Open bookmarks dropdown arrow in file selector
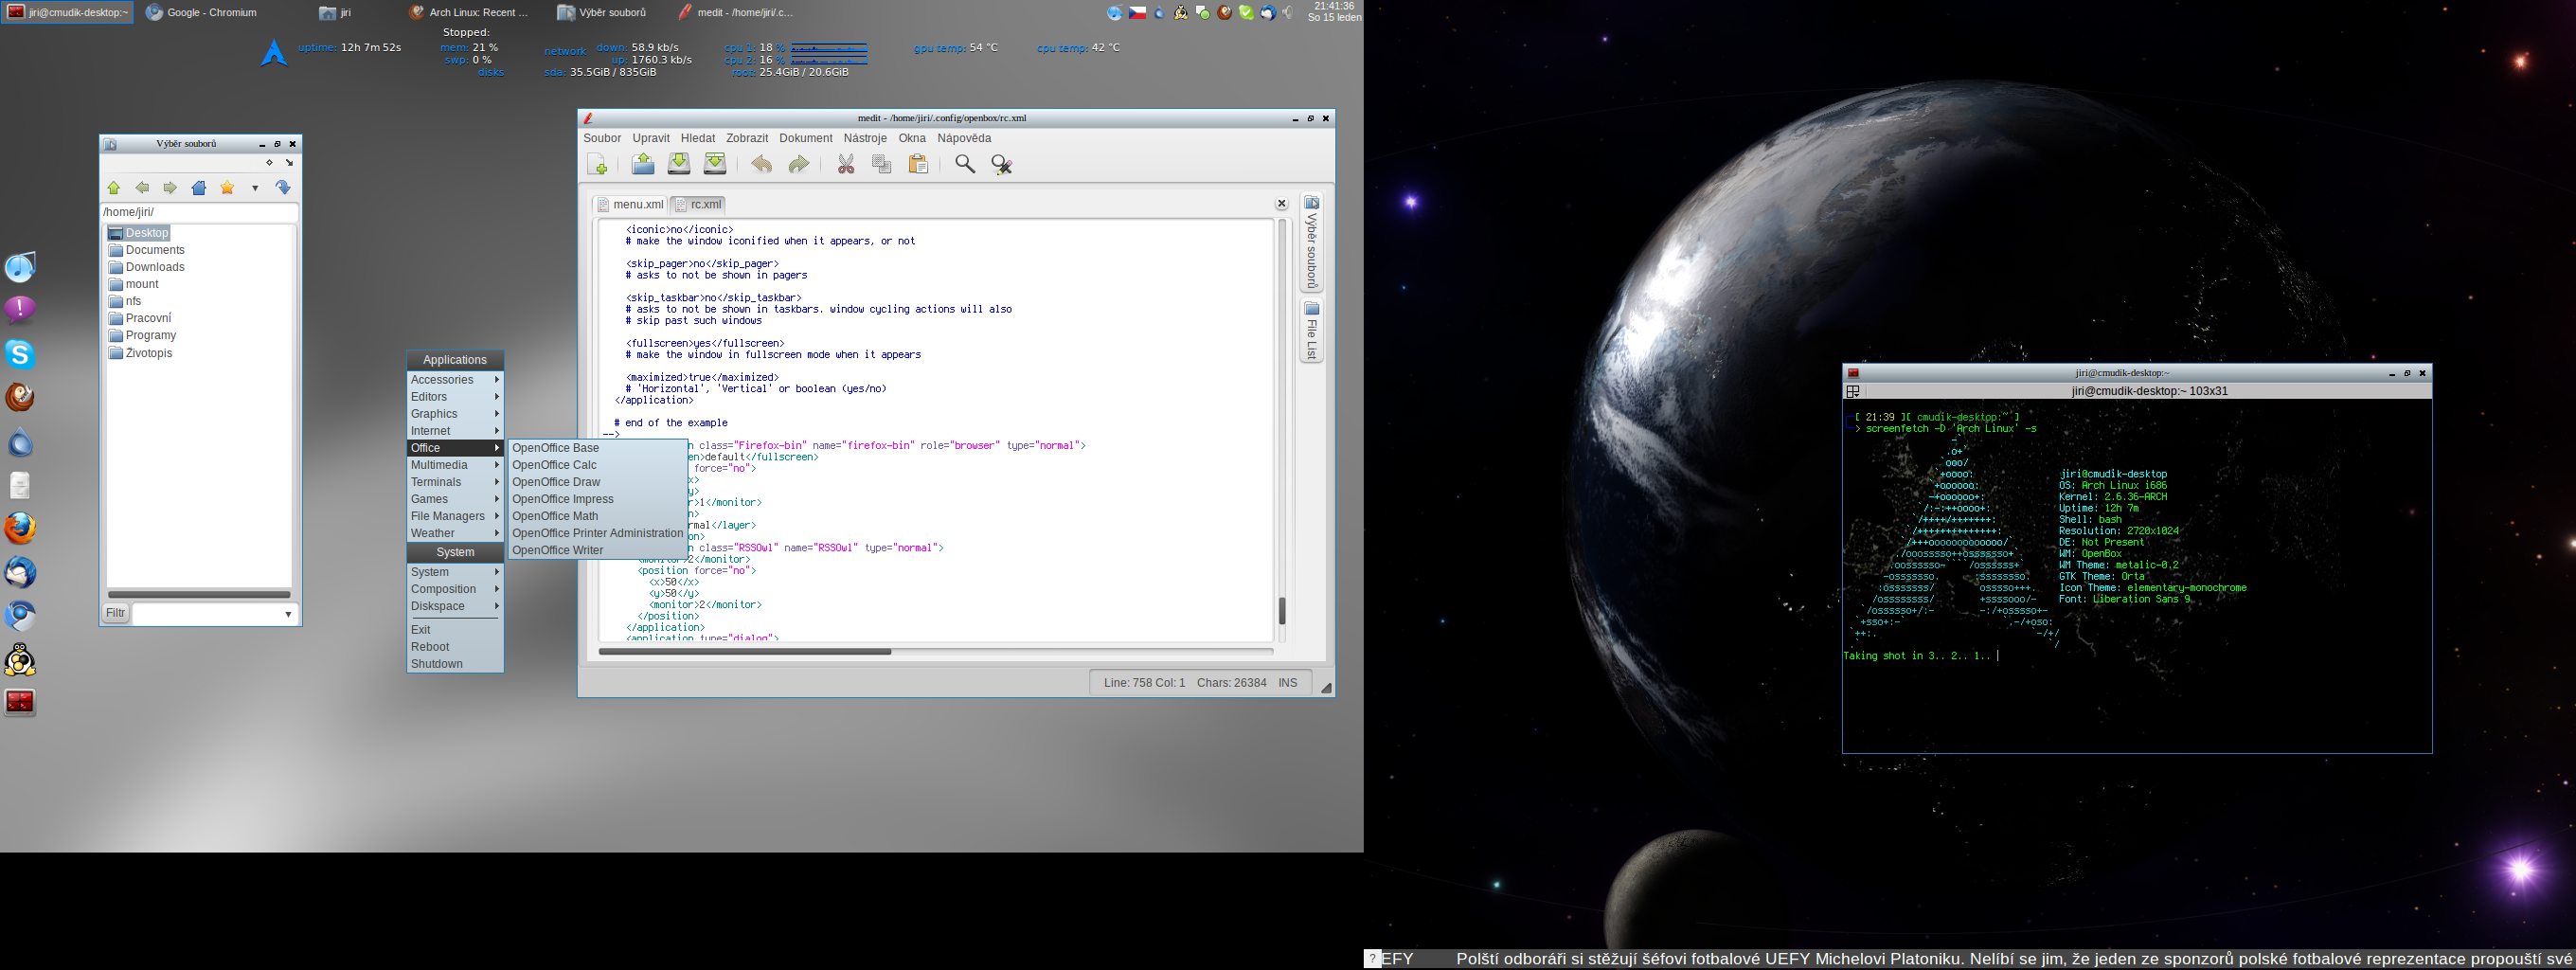Image resolution: width=2576 pixels, height=970 pixels. 255,188
